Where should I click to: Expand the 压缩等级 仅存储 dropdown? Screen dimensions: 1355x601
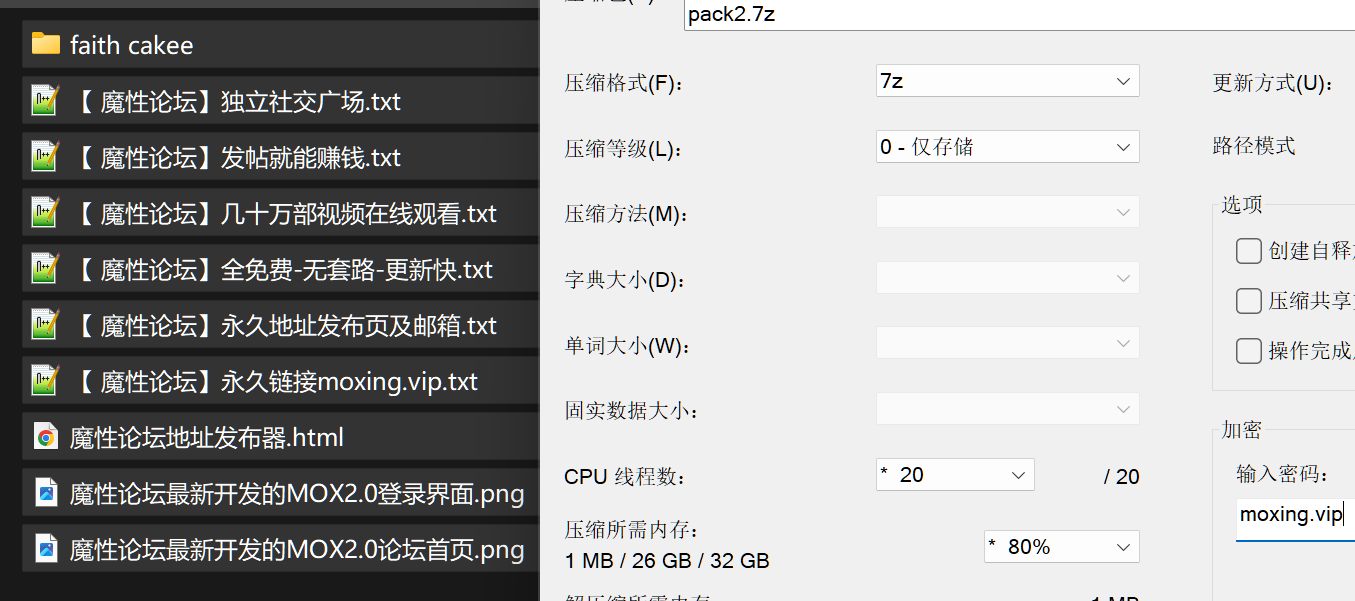click(1008, 147)
